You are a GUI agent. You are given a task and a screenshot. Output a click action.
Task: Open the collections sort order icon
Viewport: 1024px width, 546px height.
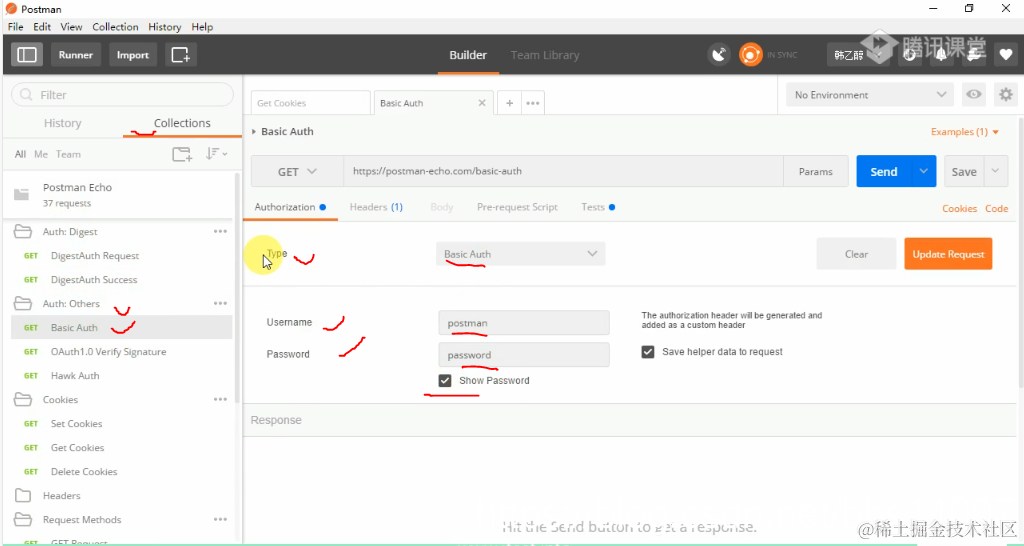pyautogui.click(x=216, y=154)
